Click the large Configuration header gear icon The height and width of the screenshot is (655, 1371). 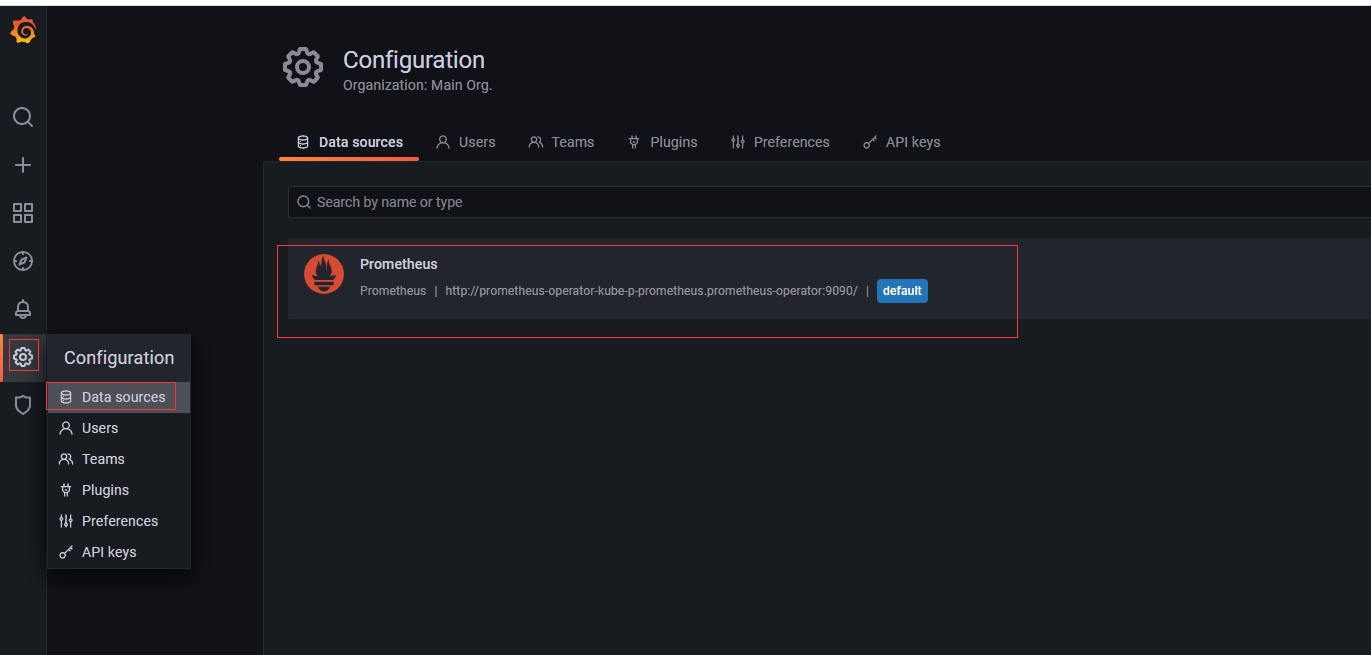point(303,67)
